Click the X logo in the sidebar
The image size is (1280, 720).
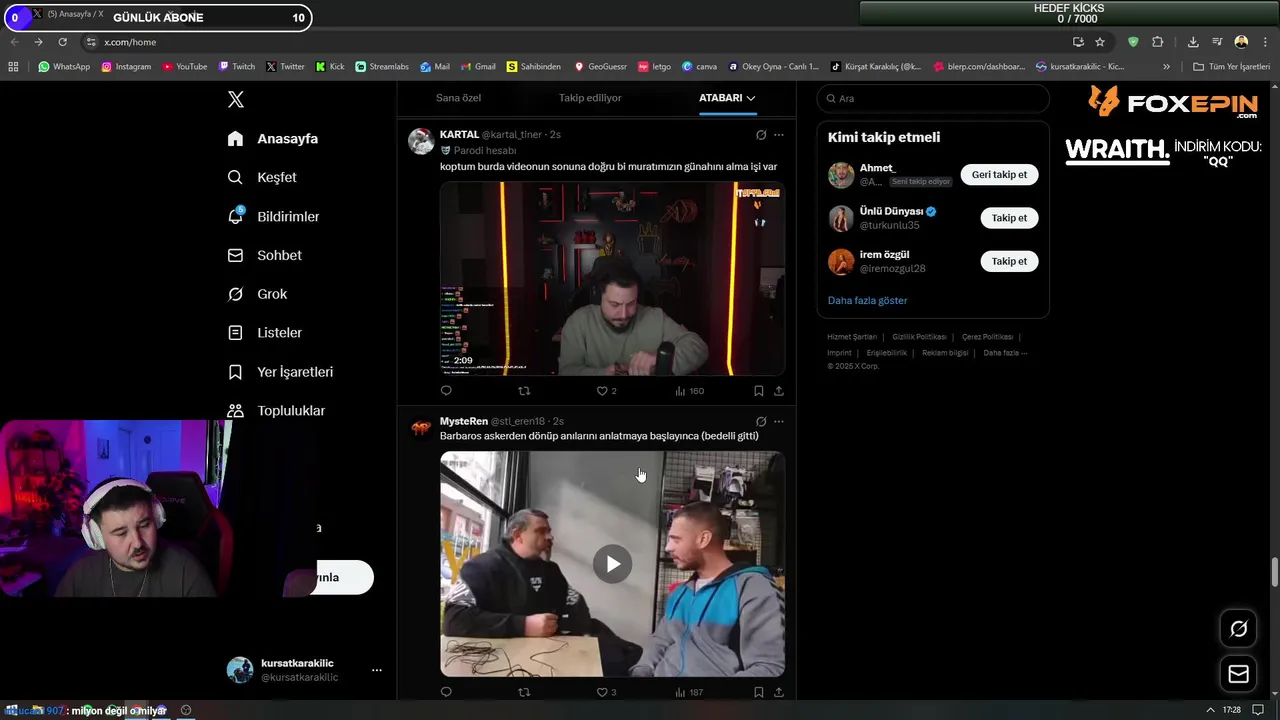tap(235, 99)
